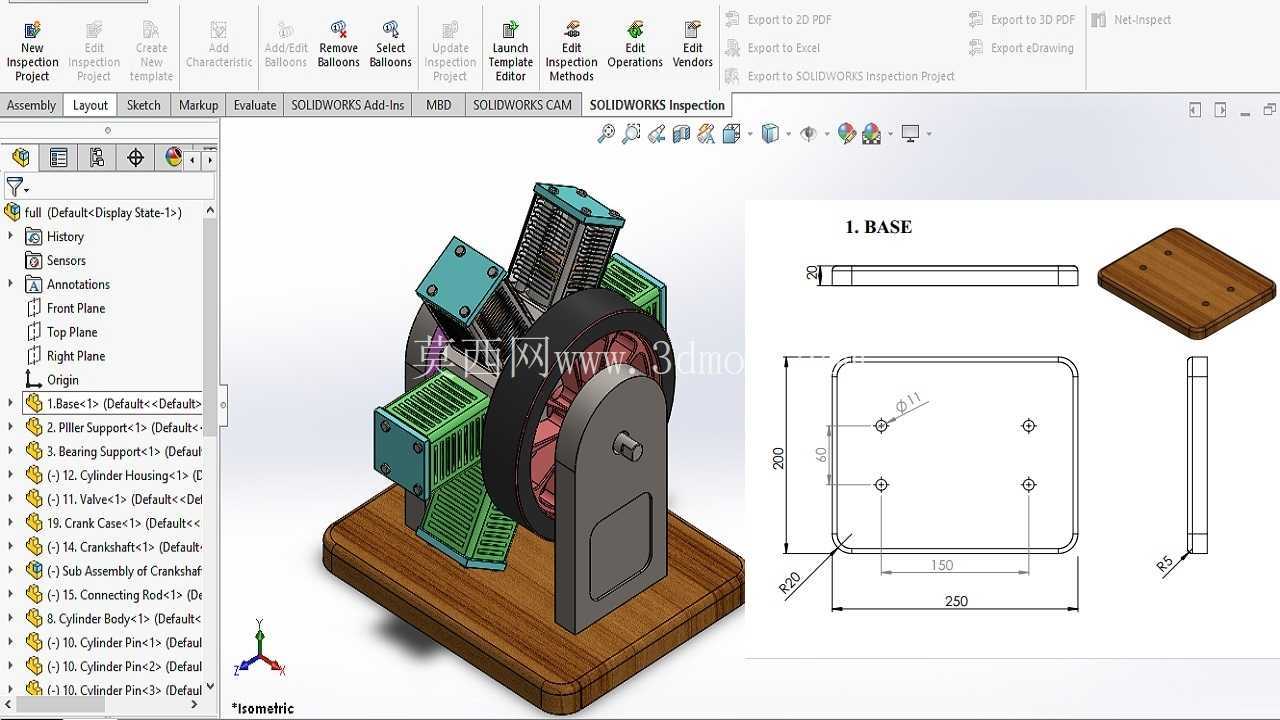Click Export to SOLIDWORKS Inspection Project
This screenshot has width=1280, height=720.
[840, 76]
